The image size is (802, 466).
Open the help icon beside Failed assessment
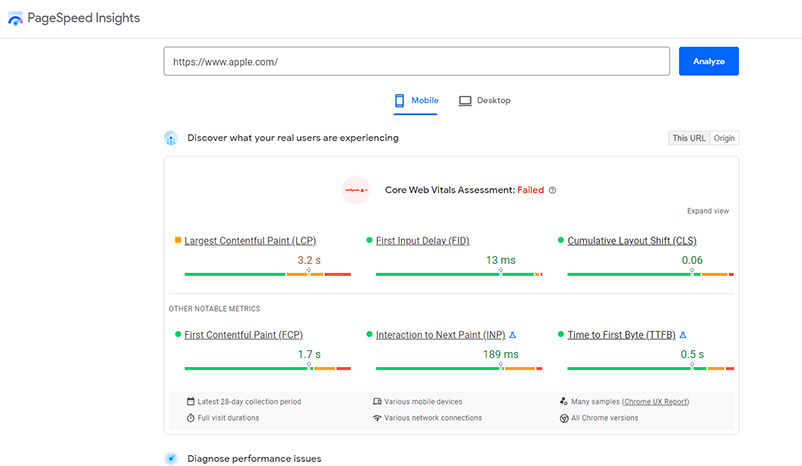[552, 190]
